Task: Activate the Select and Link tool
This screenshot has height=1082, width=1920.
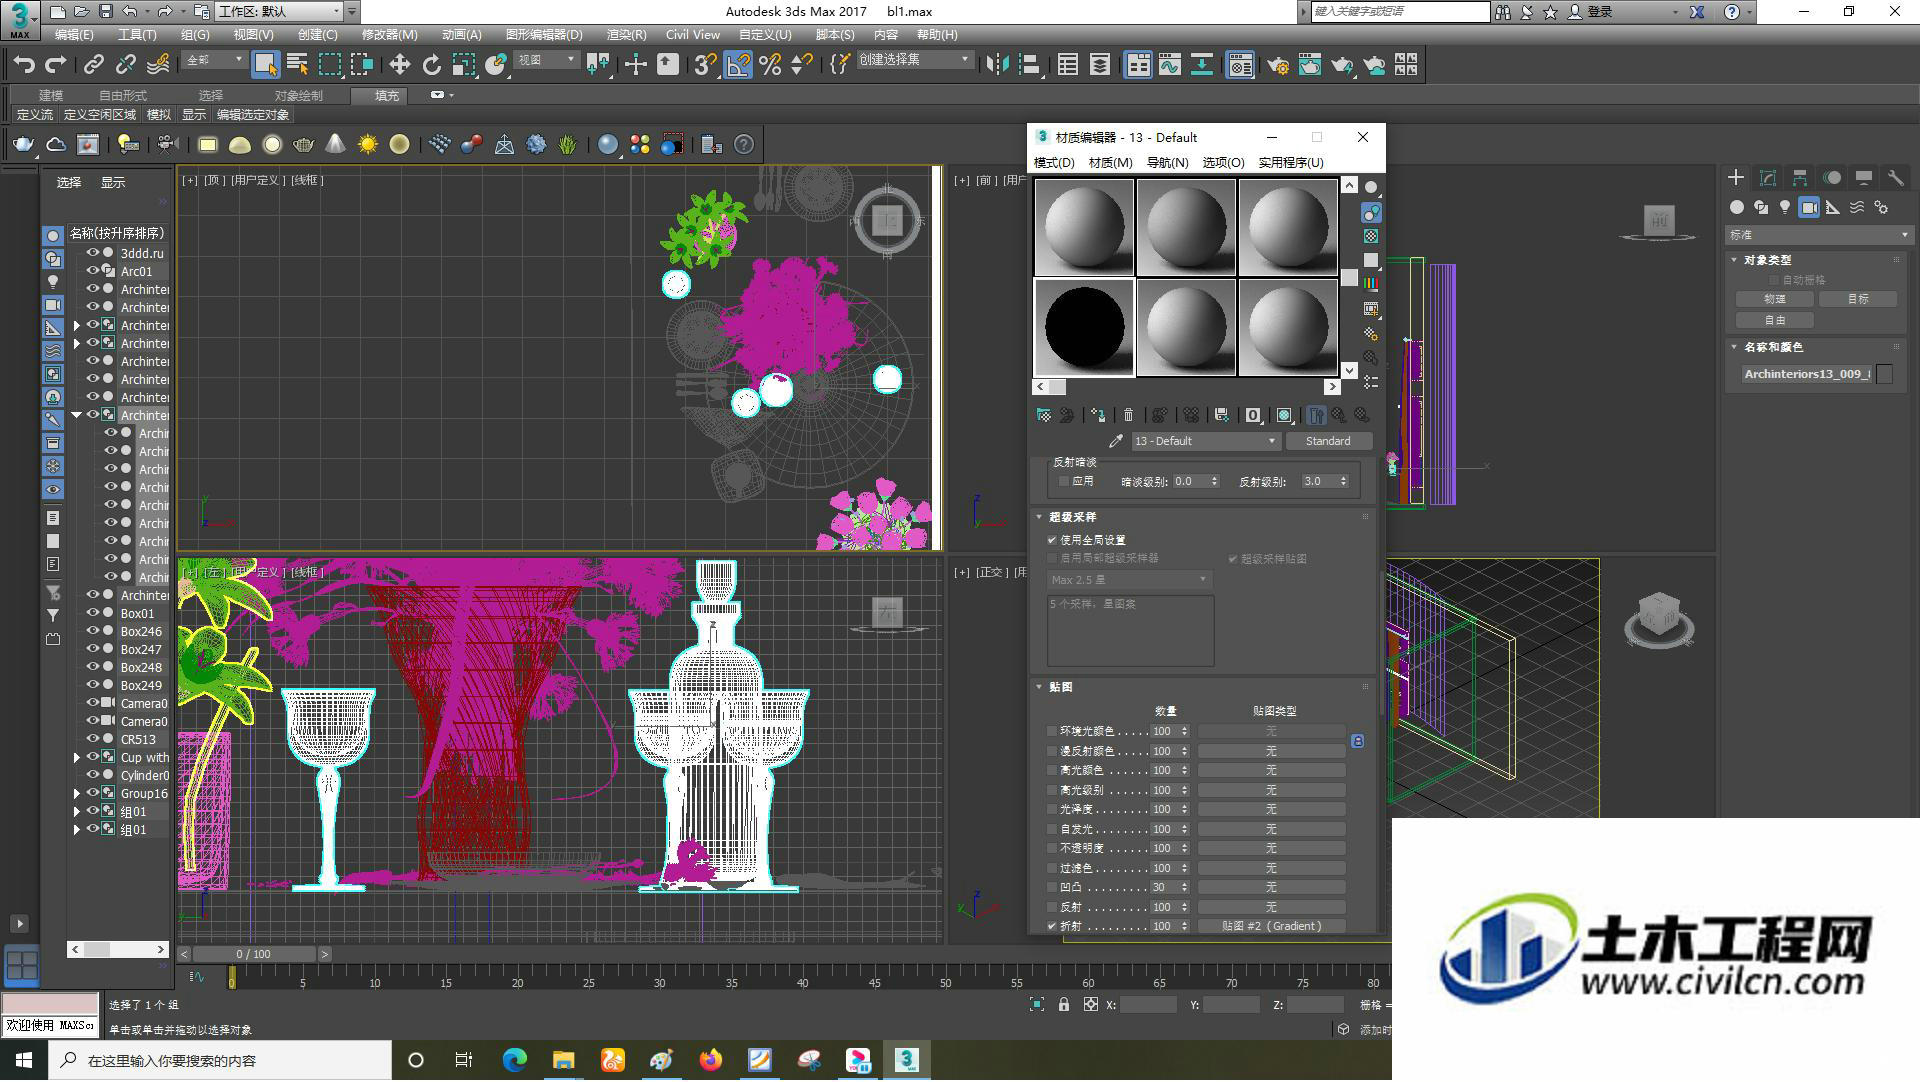Action: coord(93,65)
